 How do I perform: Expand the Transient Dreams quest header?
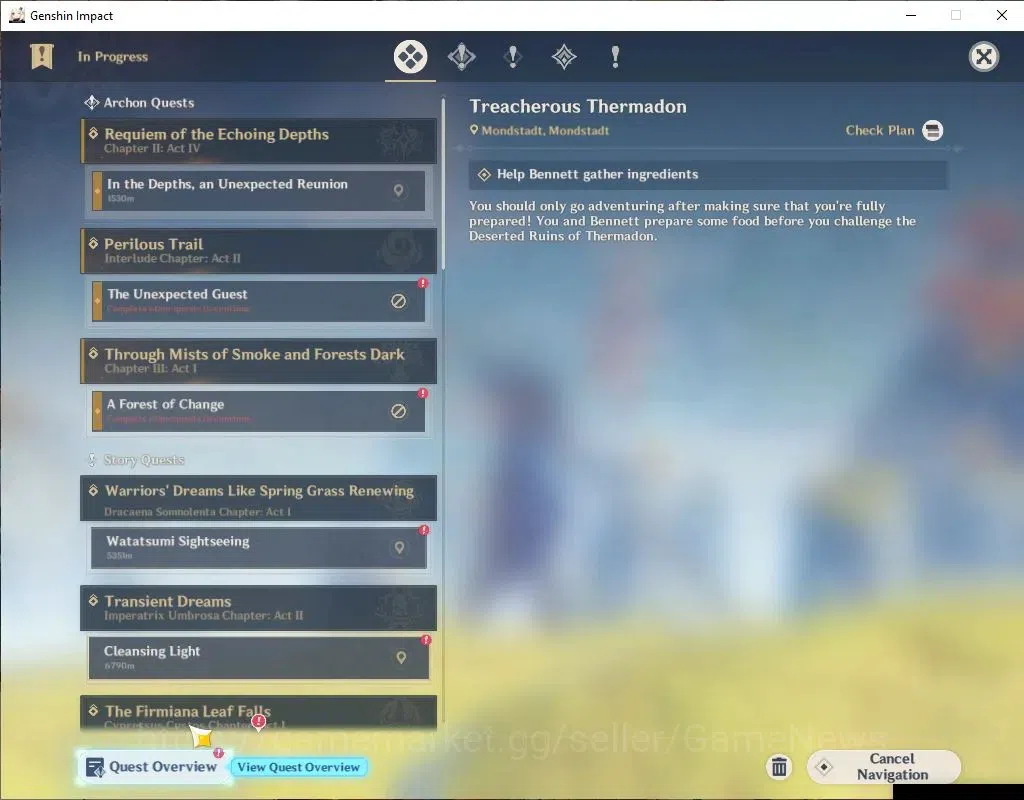click(259, 608)
